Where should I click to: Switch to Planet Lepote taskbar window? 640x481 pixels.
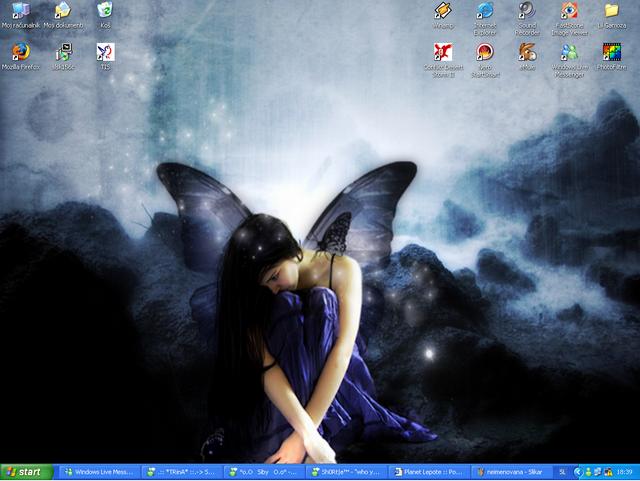[x=430, y=471]
